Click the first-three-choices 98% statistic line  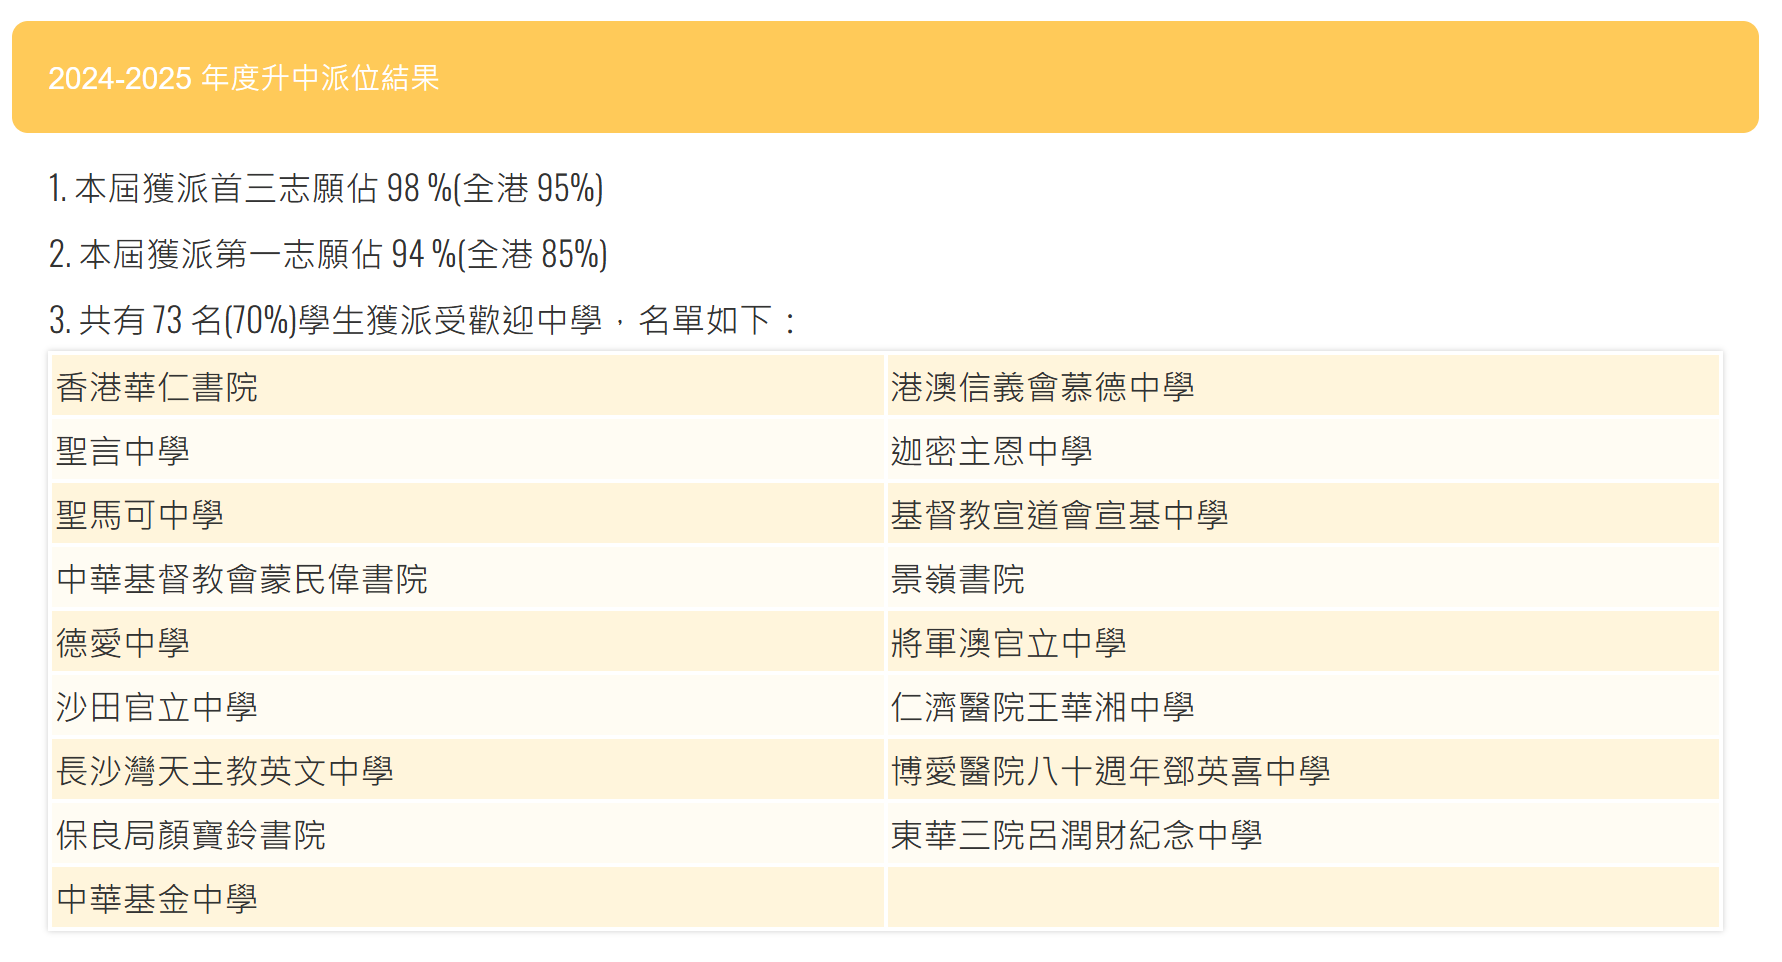tap(326, 188)
